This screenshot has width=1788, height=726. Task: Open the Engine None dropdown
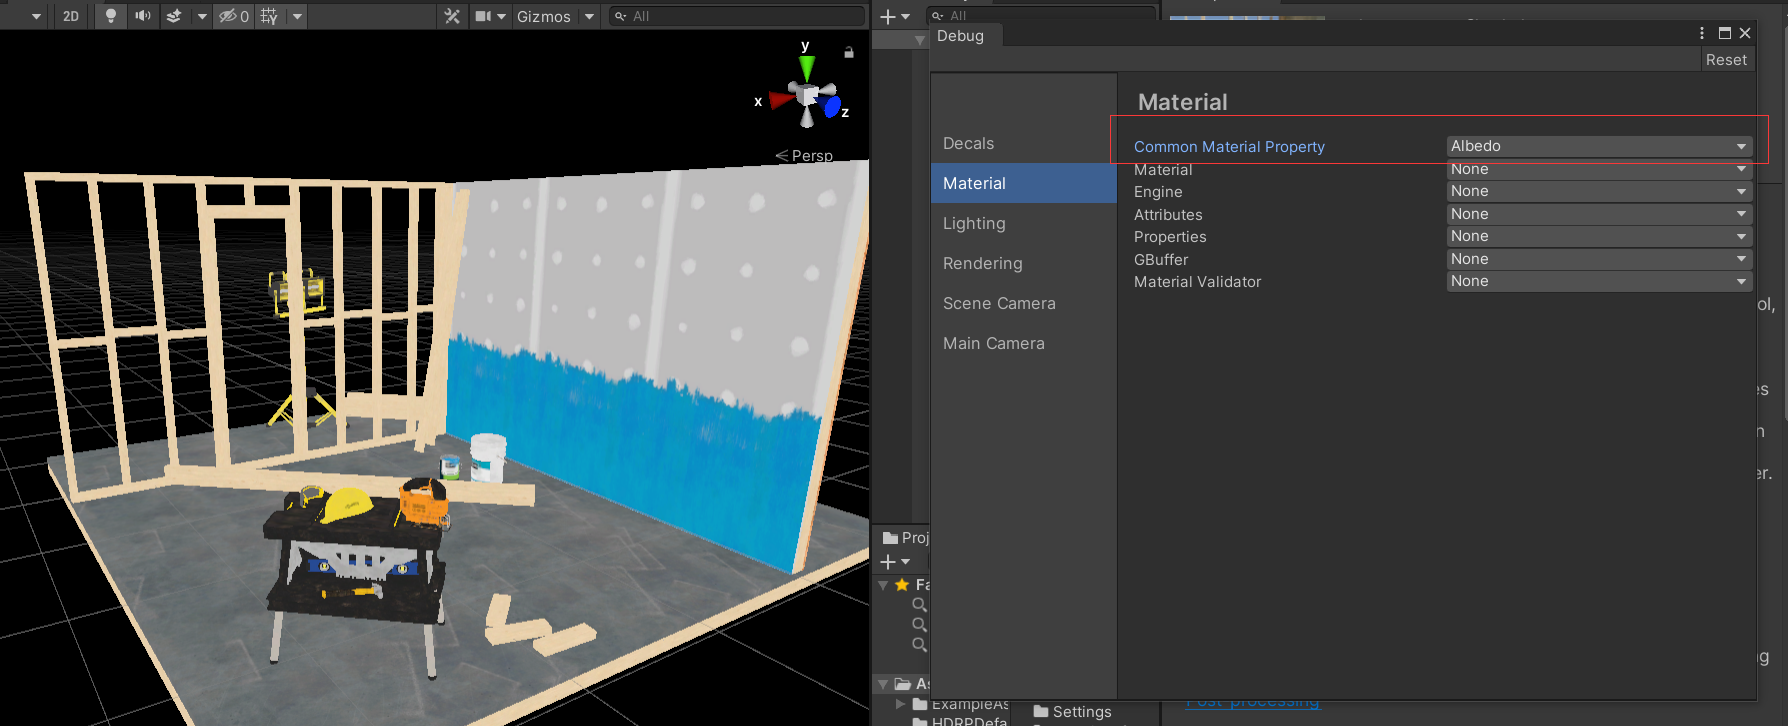1599,191
